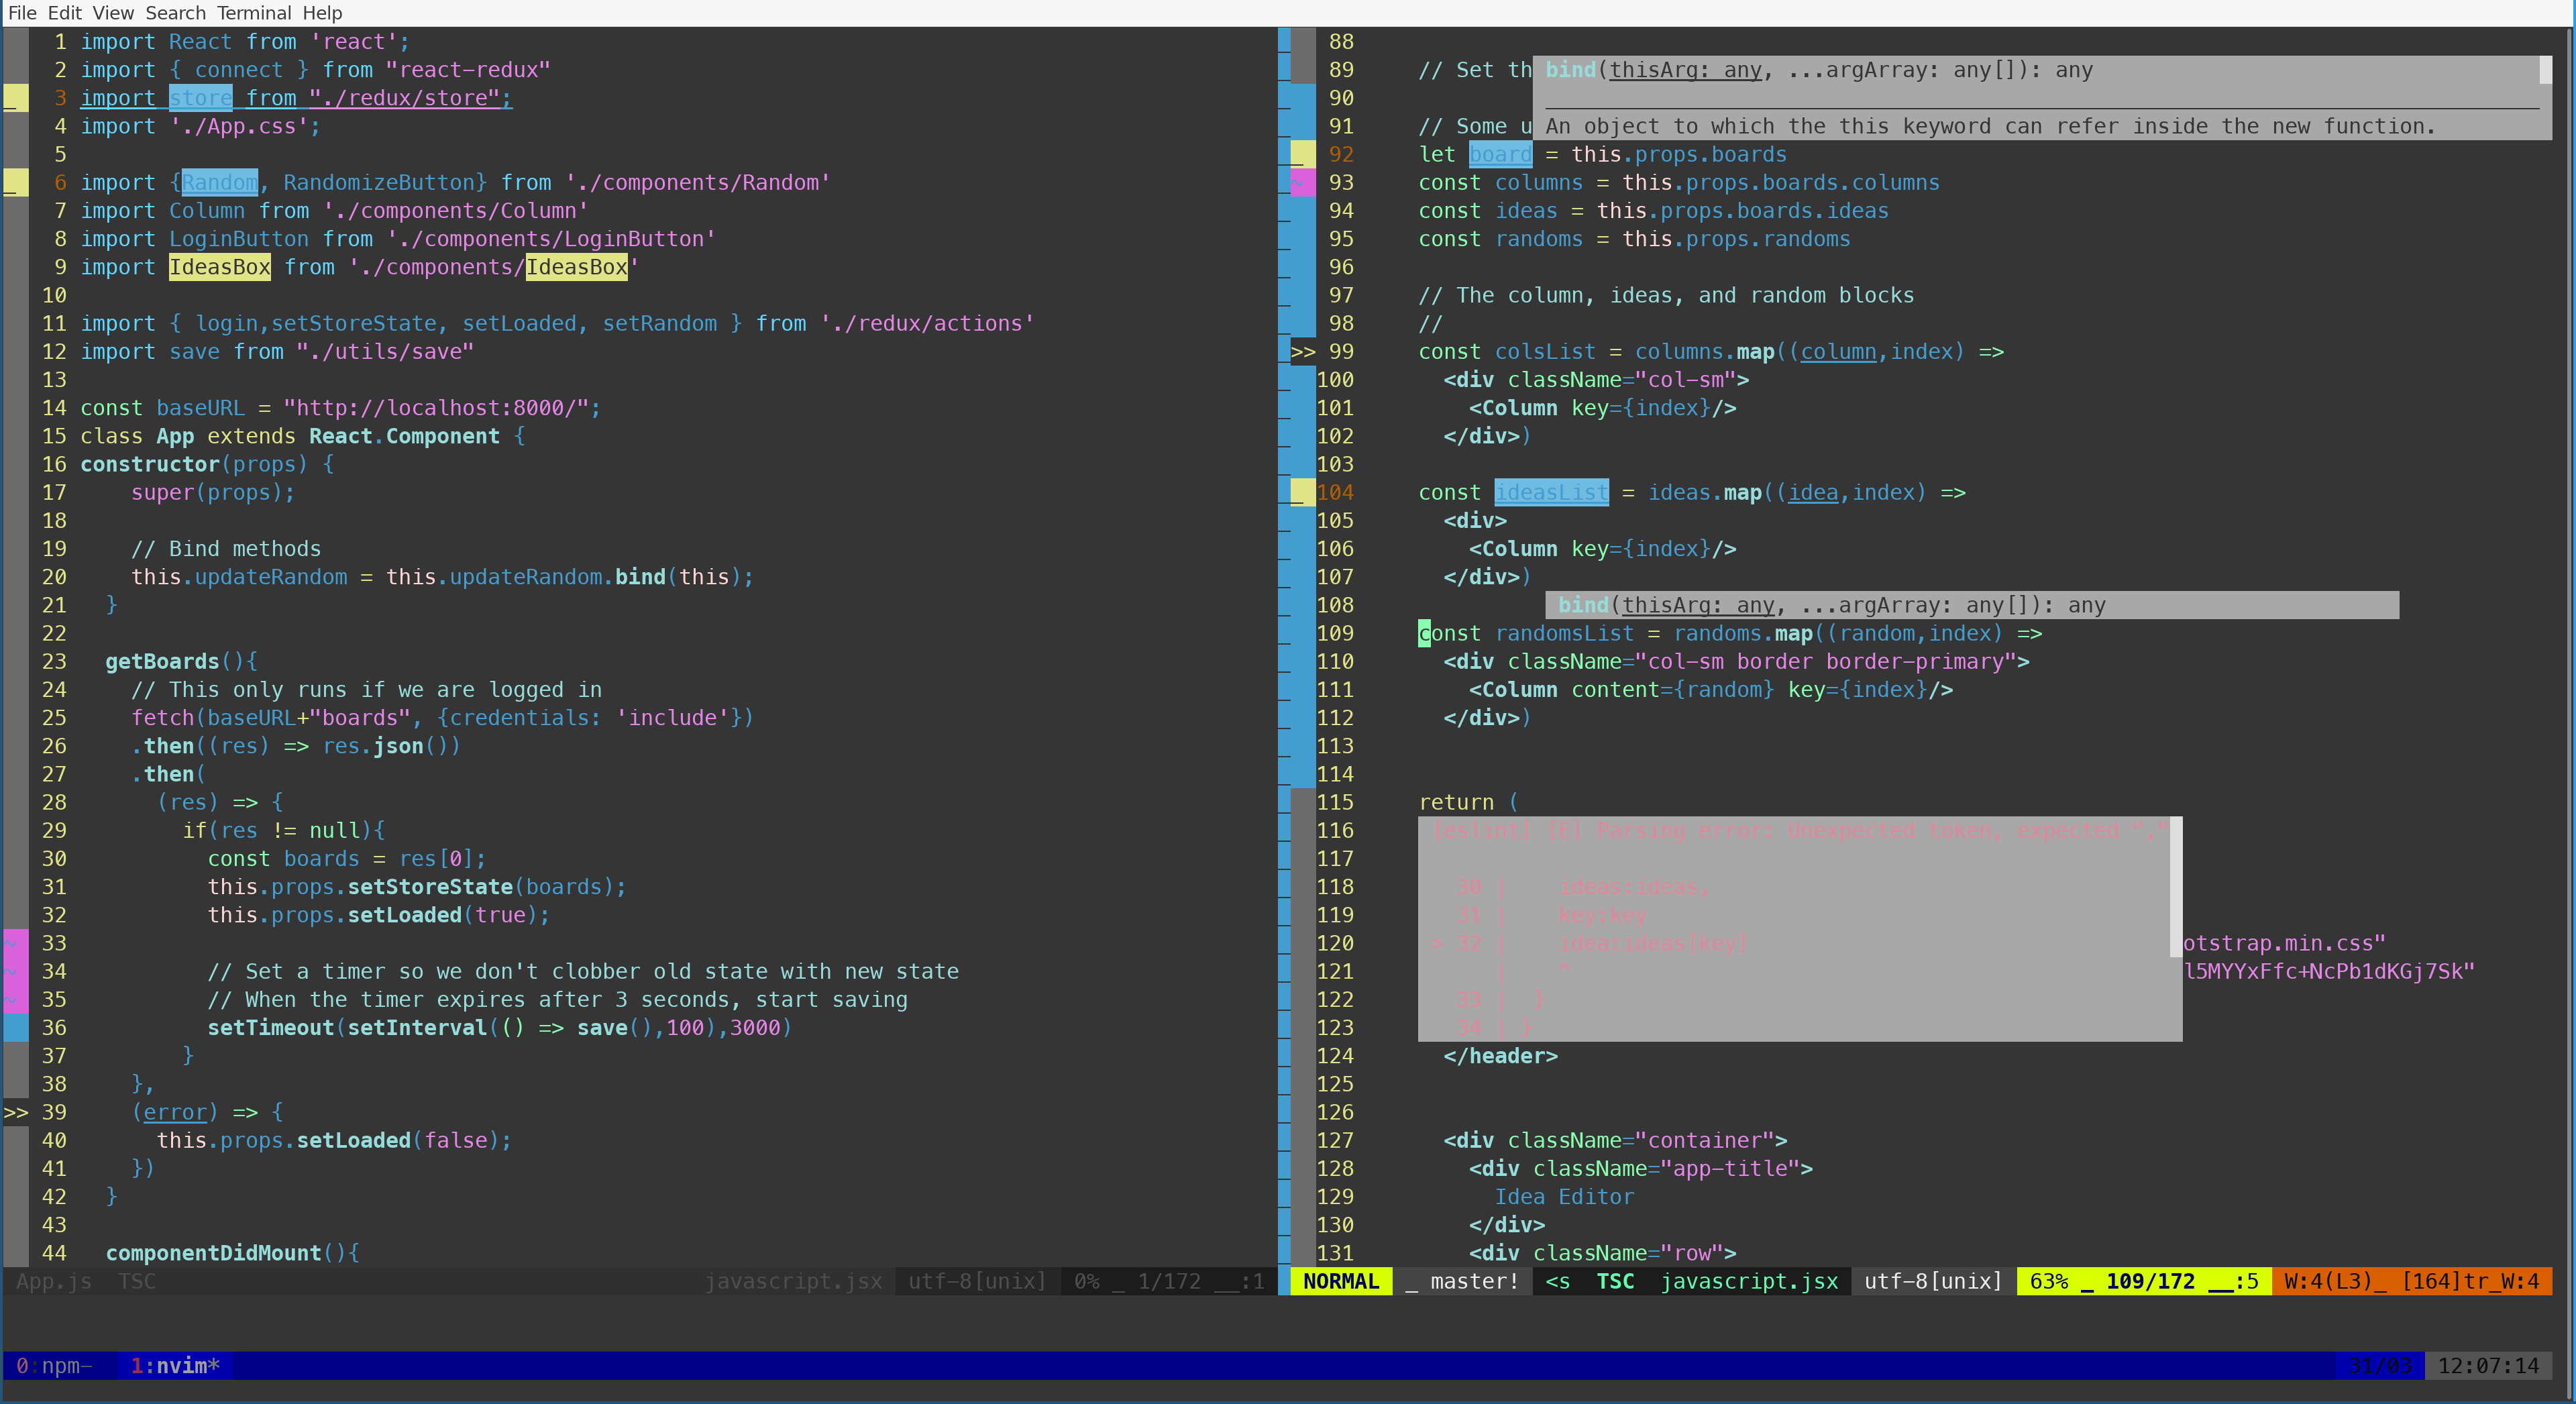Click the magenta git-change marker beside line 93

[1303, 183]
